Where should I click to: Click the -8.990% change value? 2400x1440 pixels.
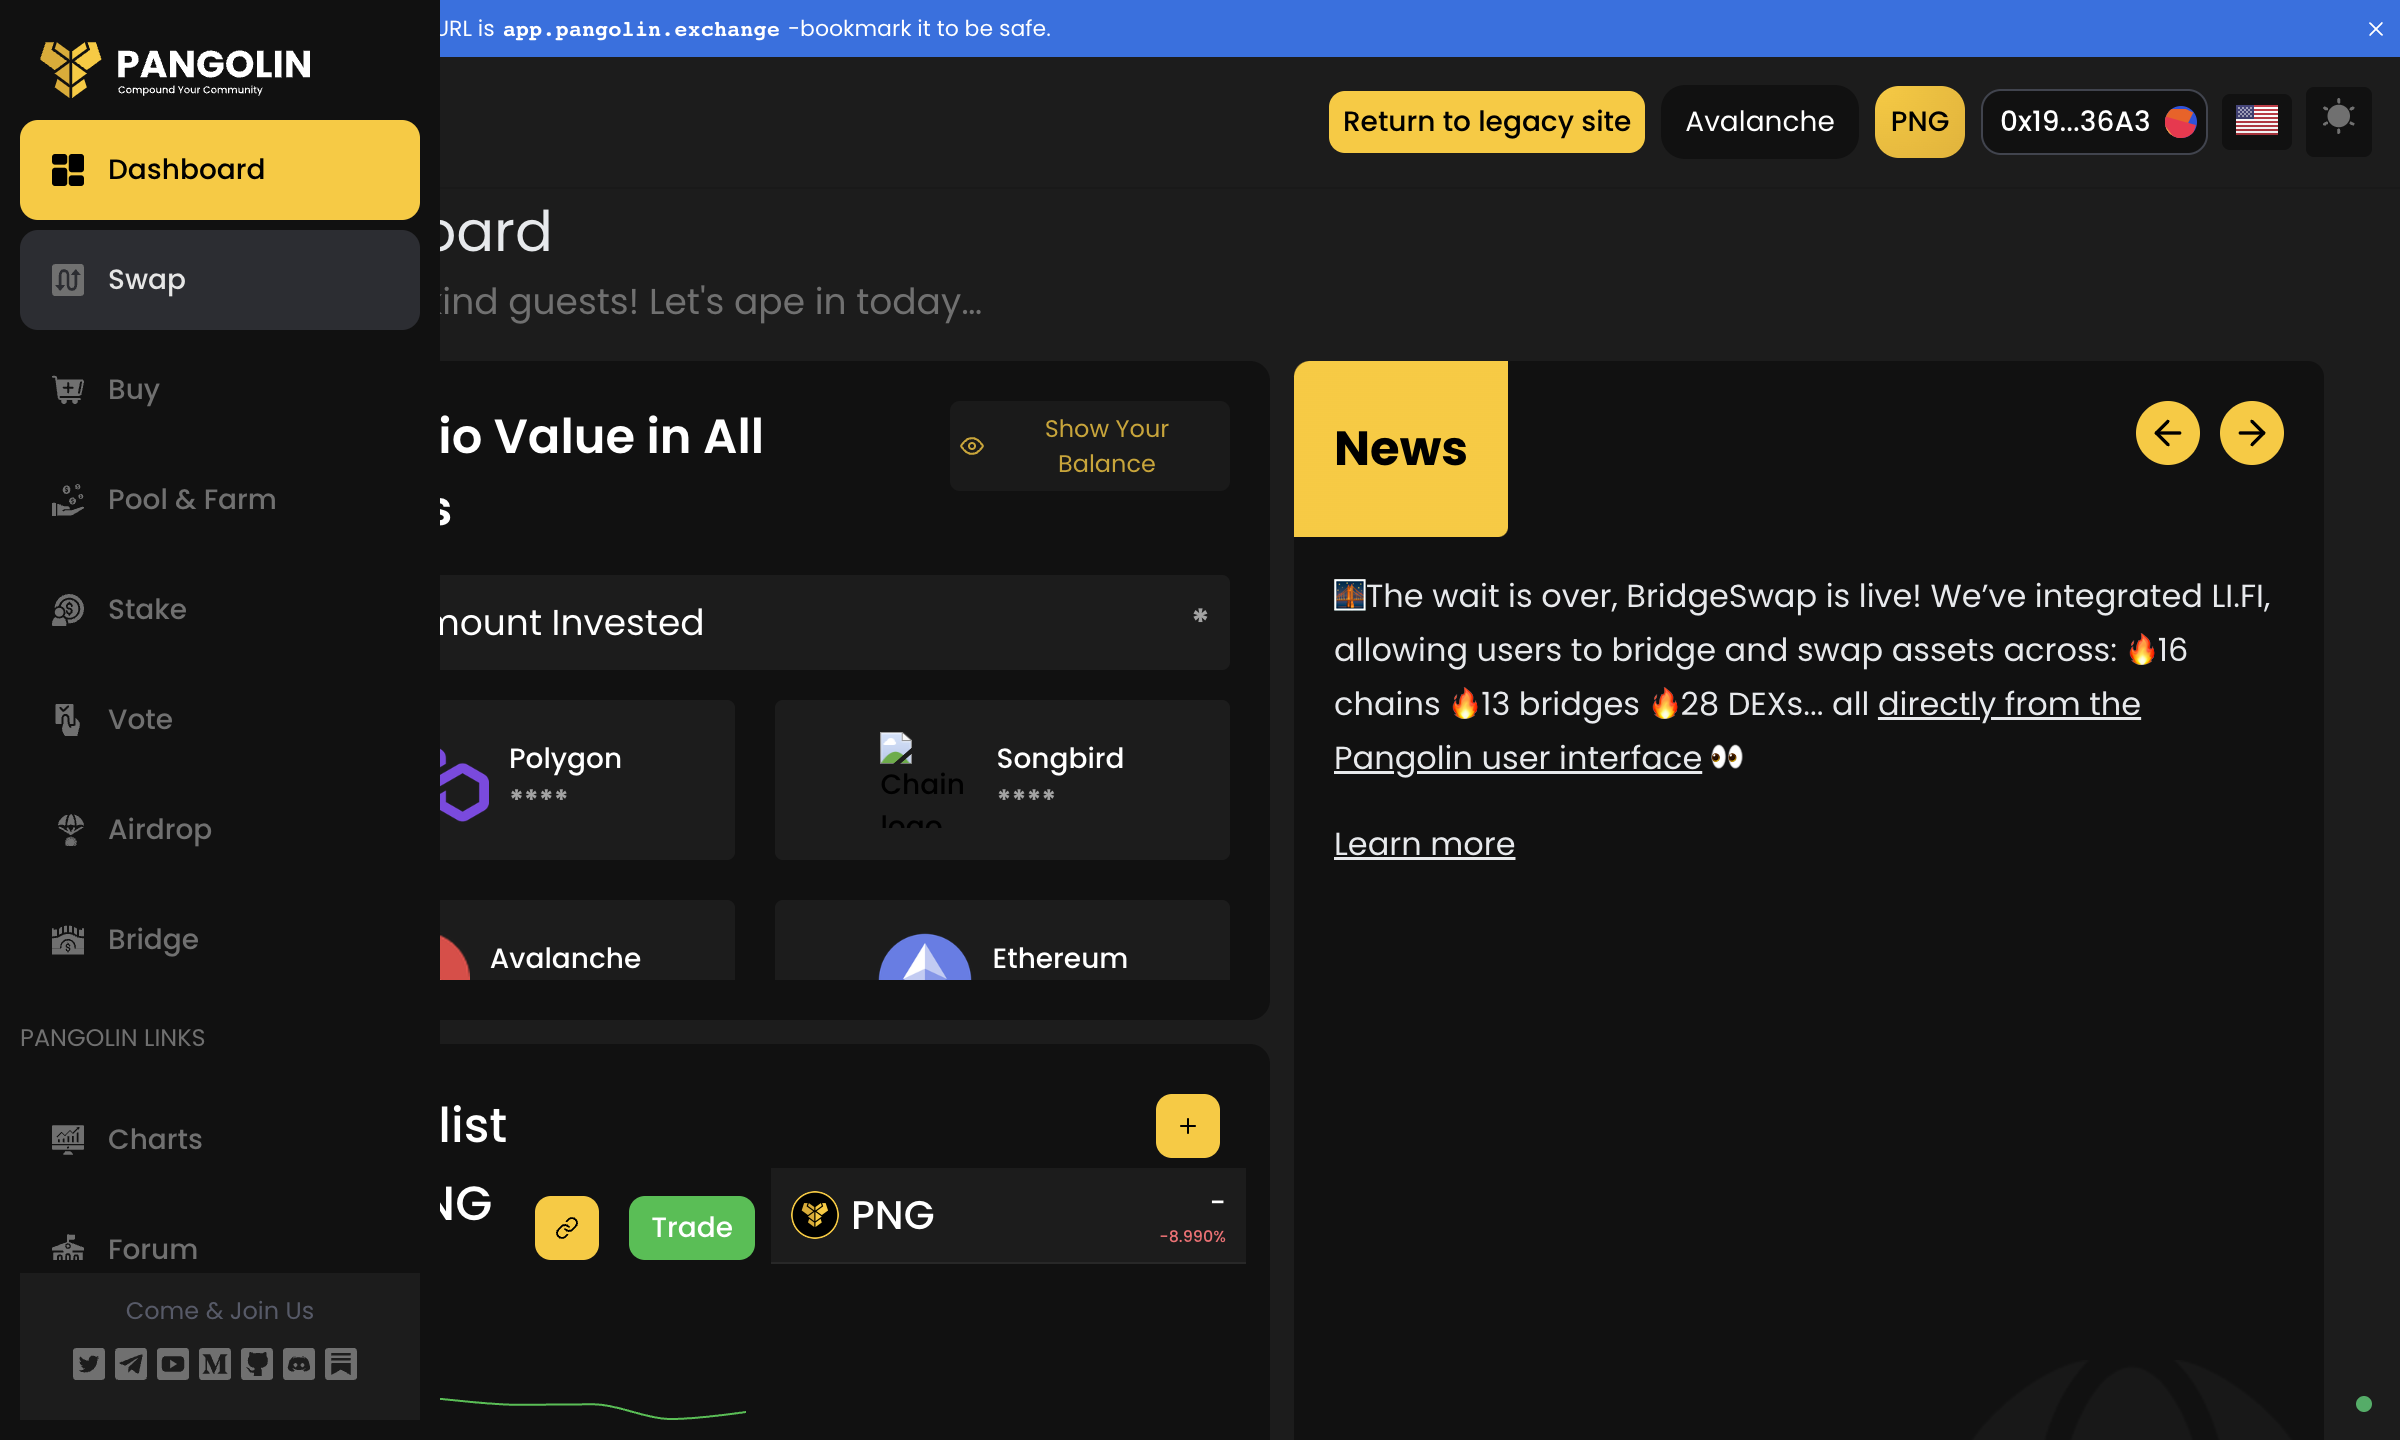pos(1193,1236)
